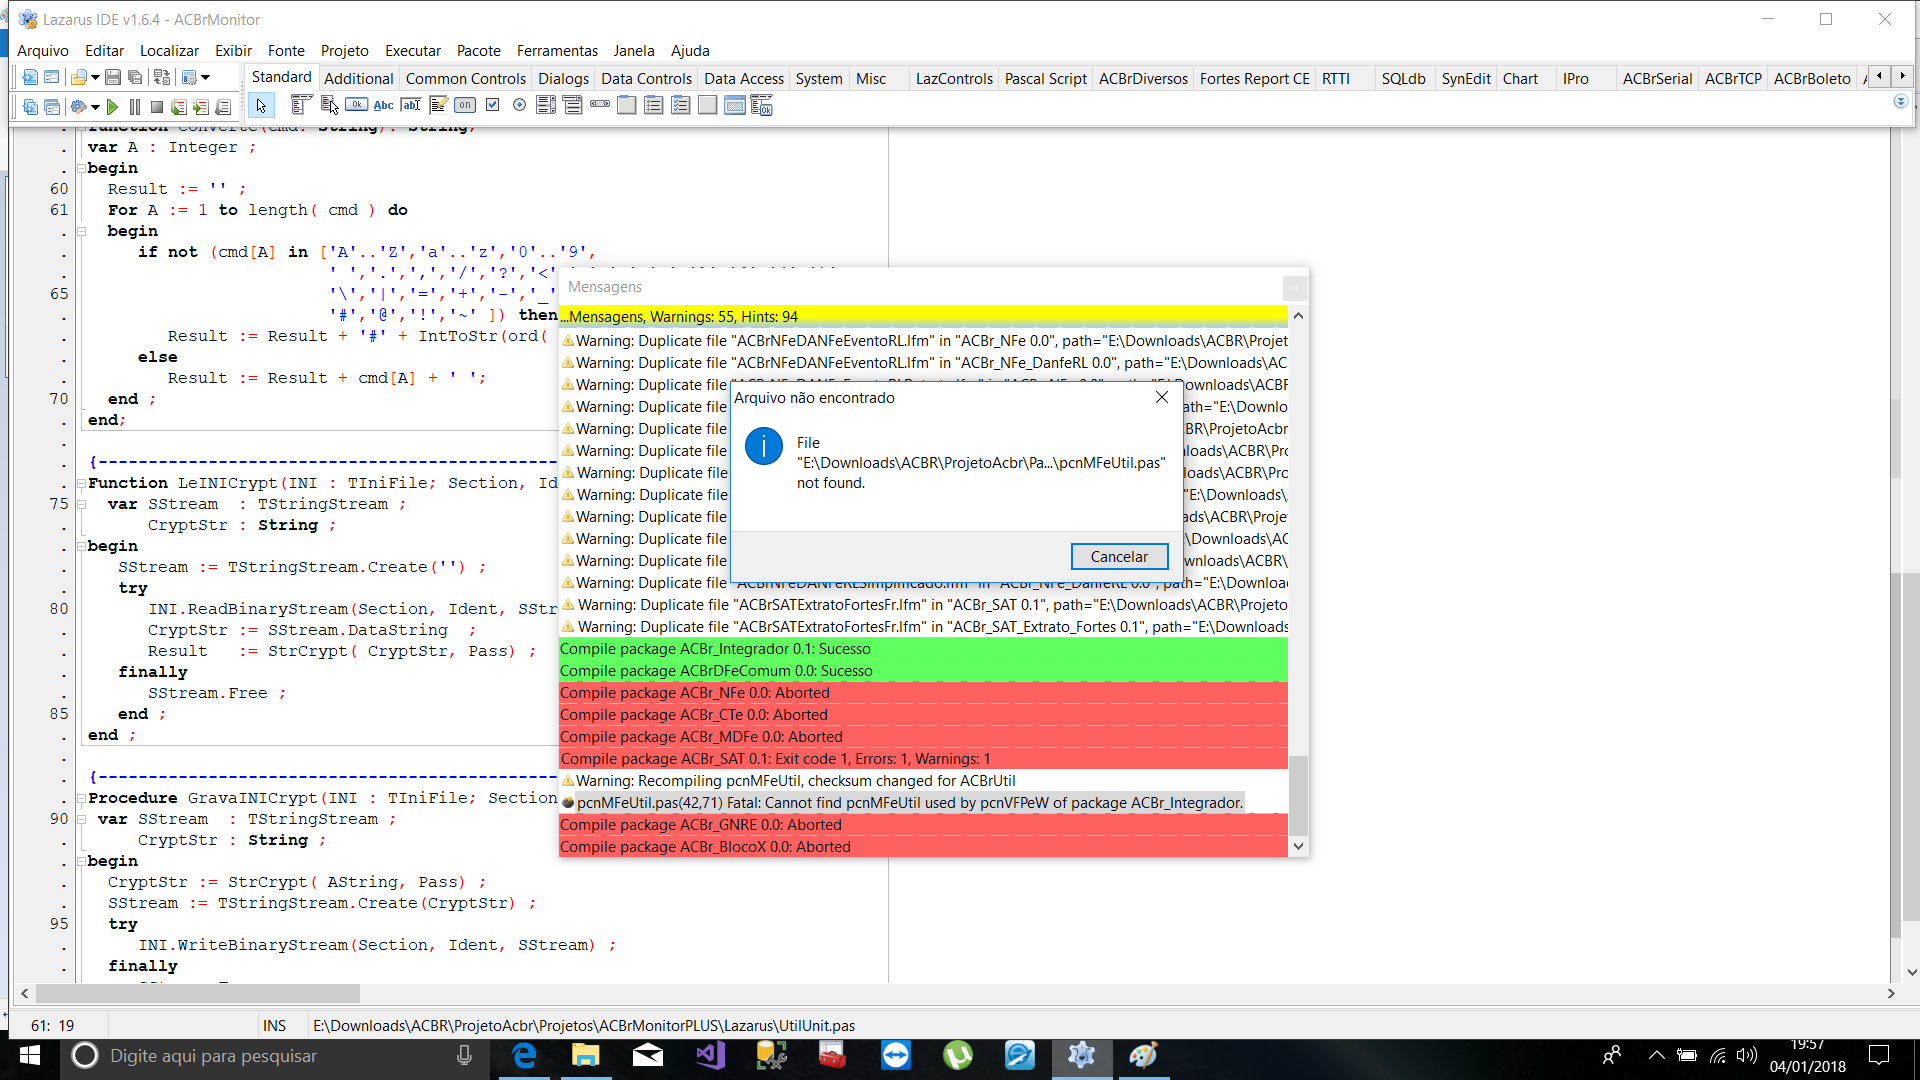Open the Executar menu
The image size is (1920, 1080).
(413, 50)
